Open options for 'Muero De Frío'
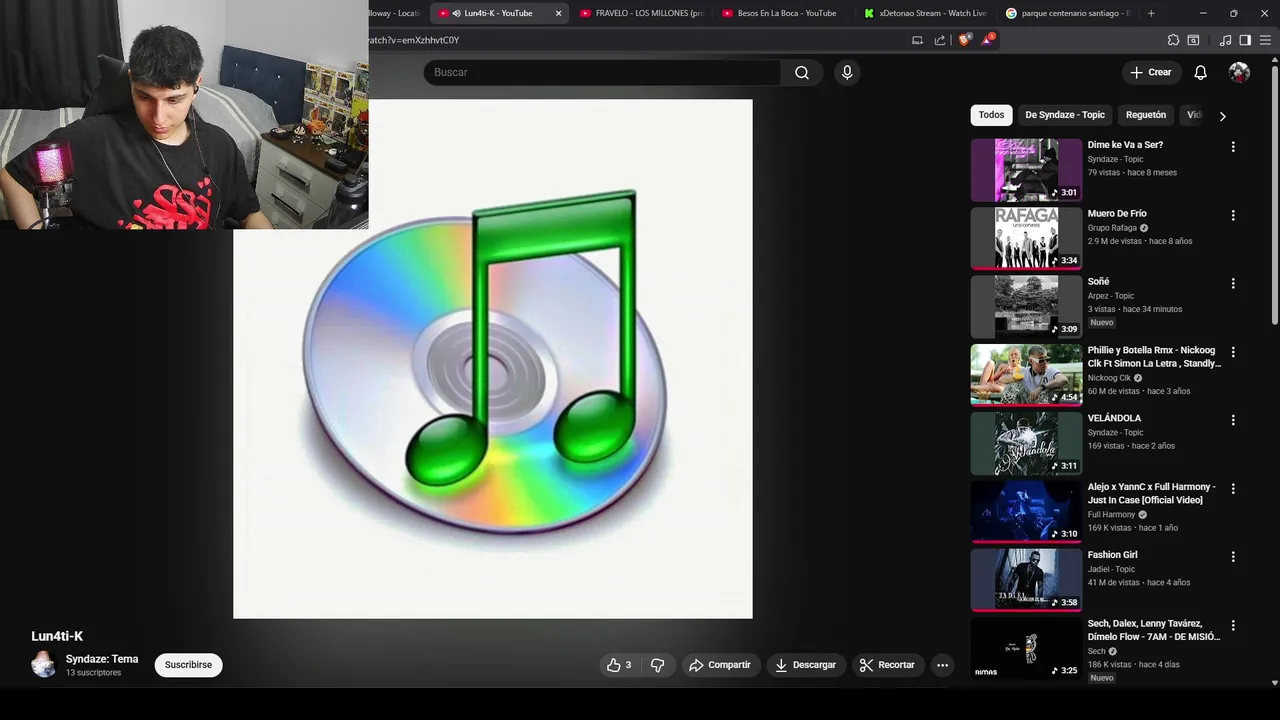 tap(1233, 216)
